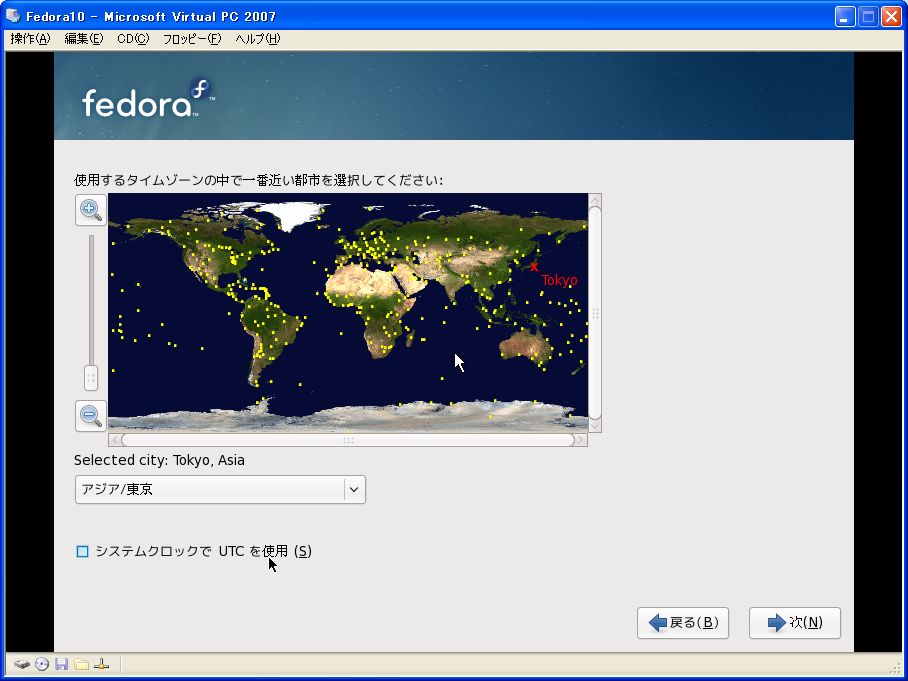Image resolution: width=908 pixels, height=681 pixels.
Task: Open the フロッピー(F) menu
Action: coord(192,39)
